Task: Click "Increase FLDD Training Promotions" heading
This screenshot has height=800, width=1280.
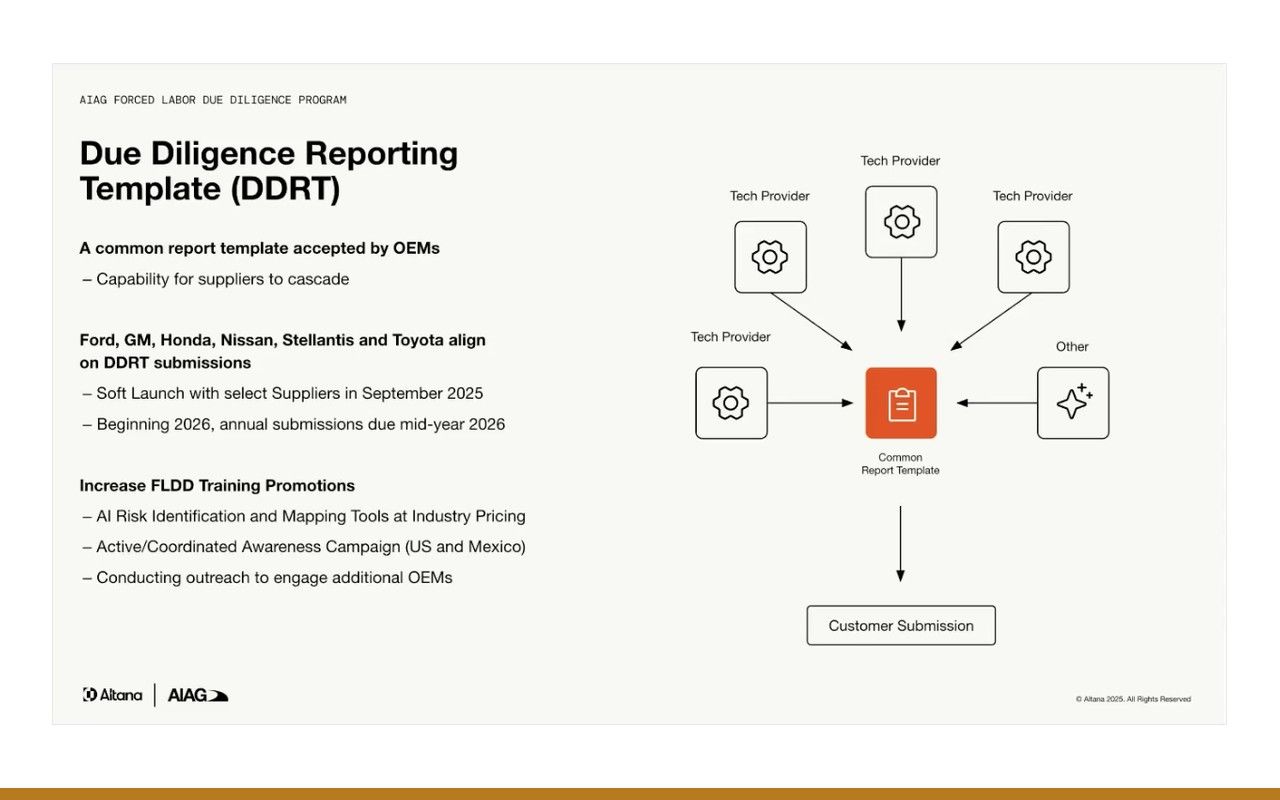Action: pyautogui.click(x=217, y=485)
